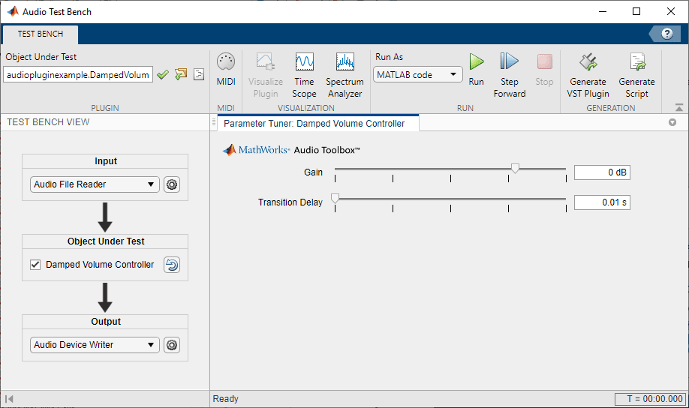Click the Ready status text
The image size is (689, 408).
pos(225,399)
